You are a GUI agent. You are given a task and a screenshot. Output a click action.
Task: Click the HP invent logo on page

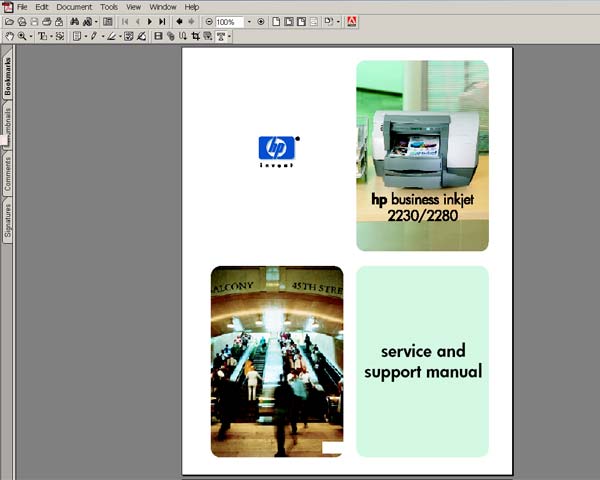(x=279, y=152)
